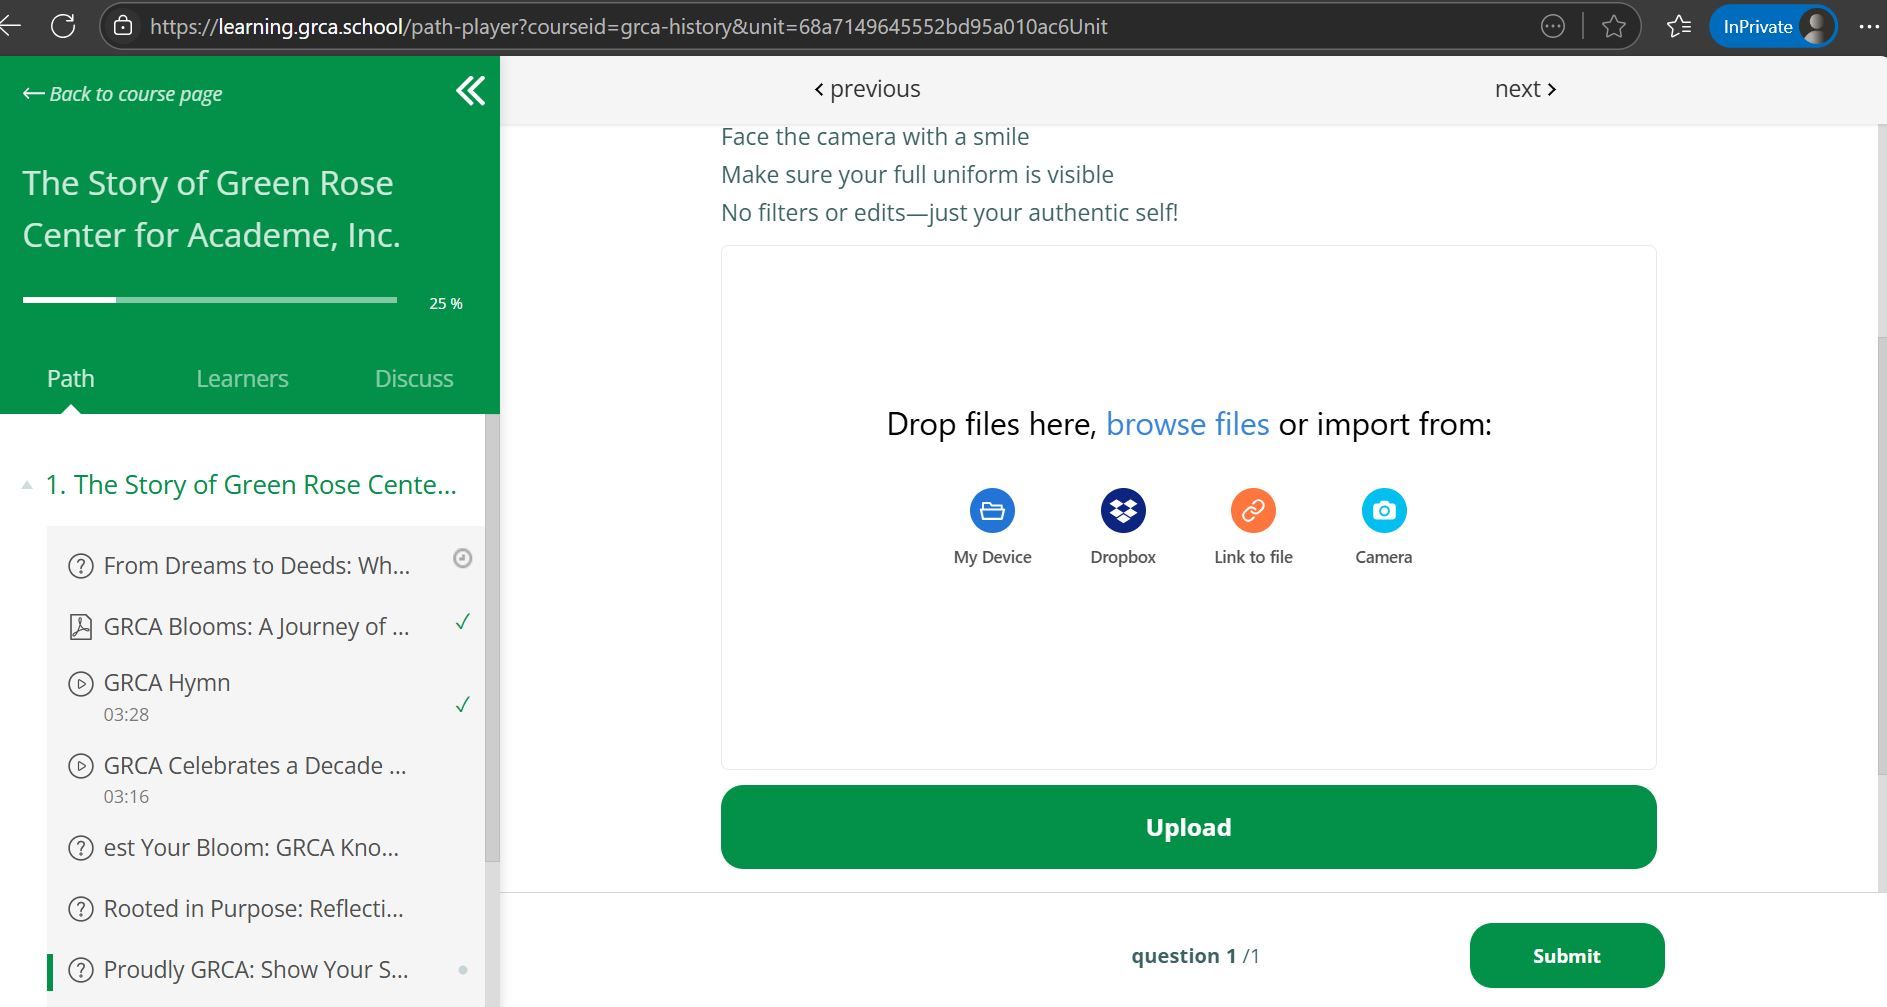Click the My Device folder icon
The height and width of the screenshot is (1007, 1887).
tap(992, 511)
